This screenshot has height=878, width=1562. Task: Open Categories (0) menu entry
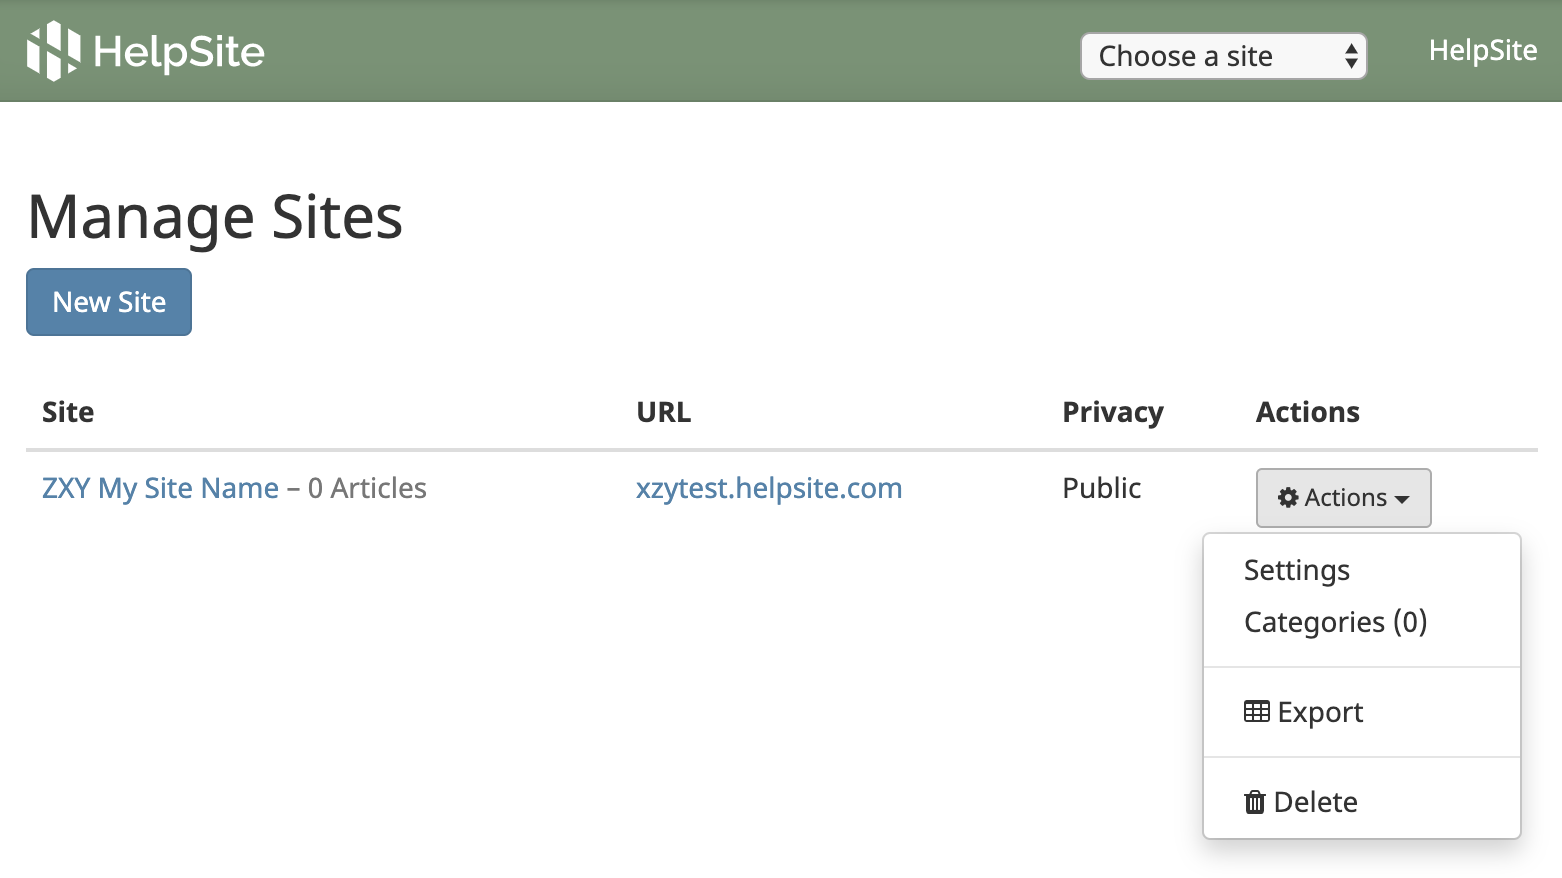1335,622
